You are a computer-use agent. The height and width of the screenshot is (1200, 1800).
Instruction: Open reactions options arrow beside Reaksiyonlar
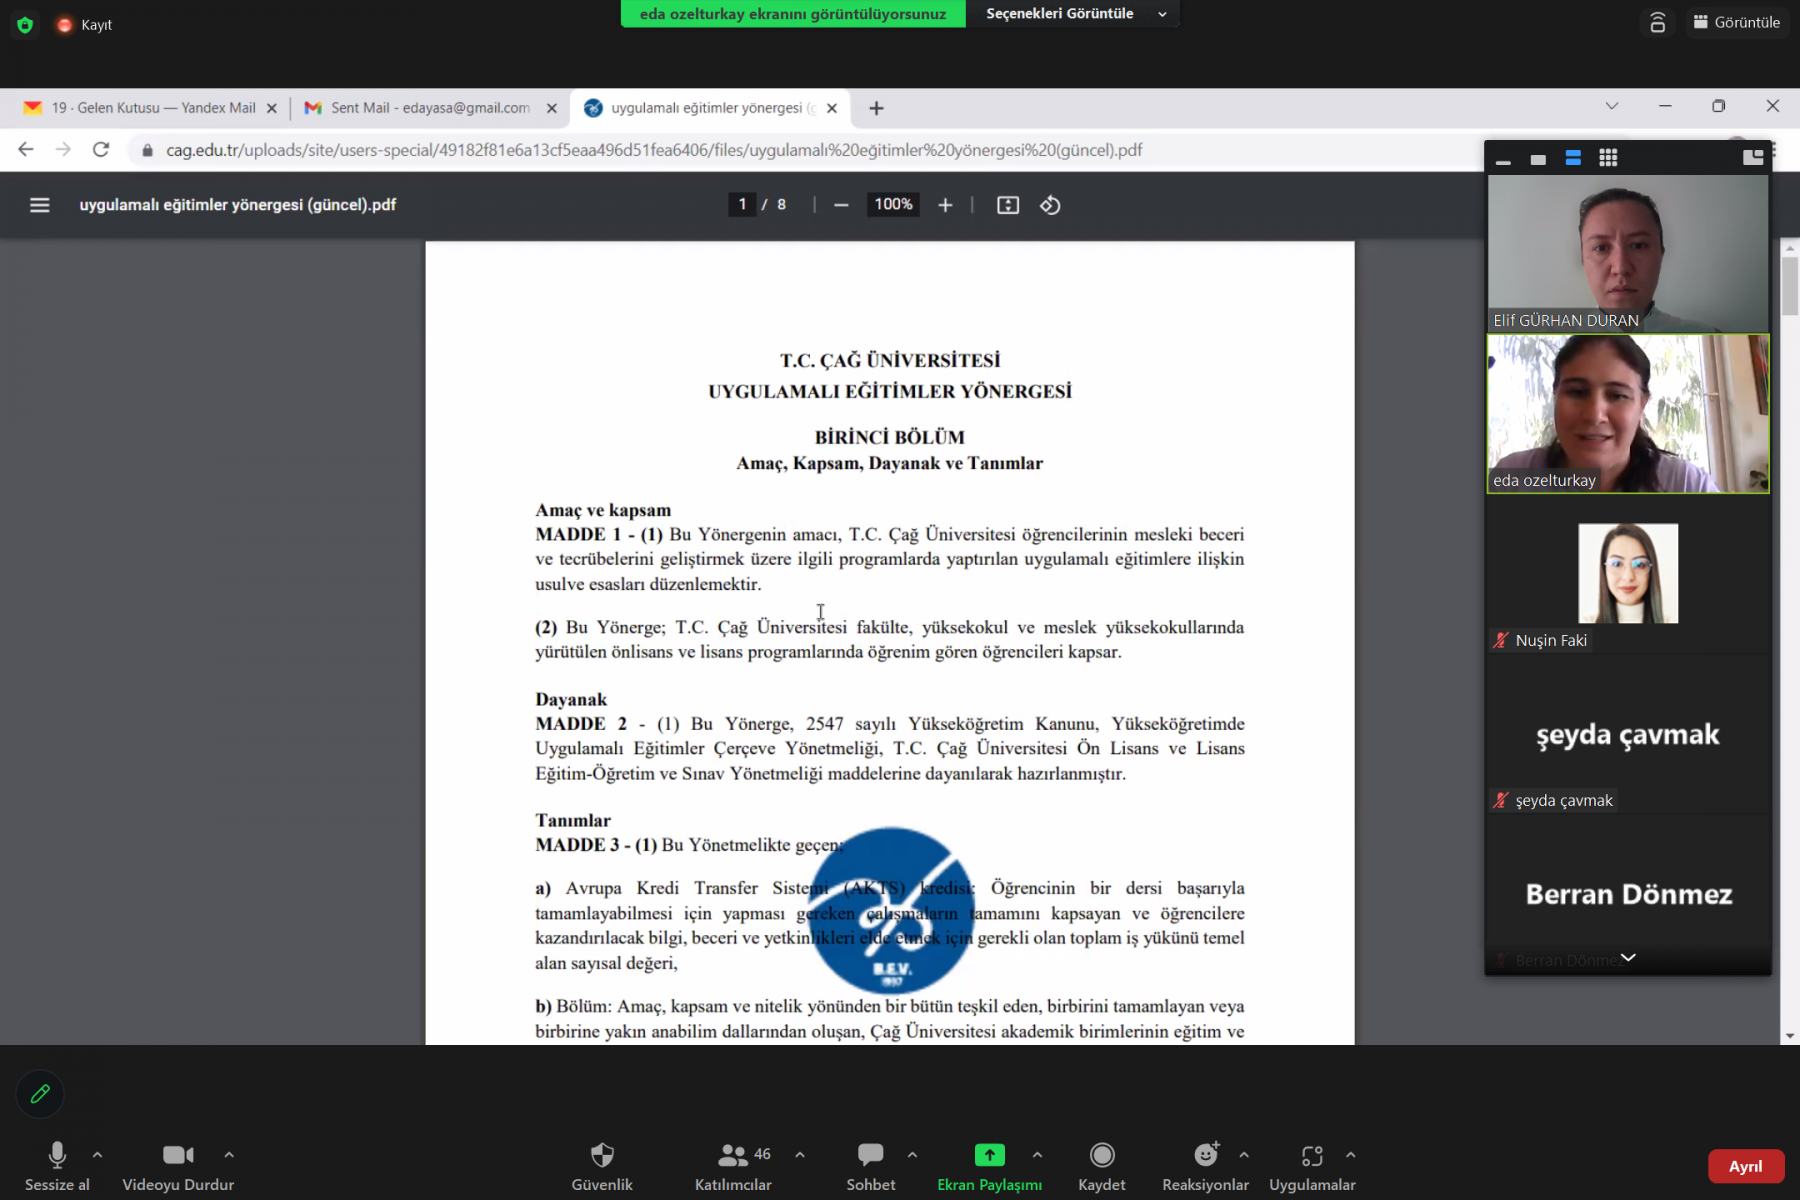[x=1244, y=1155]
